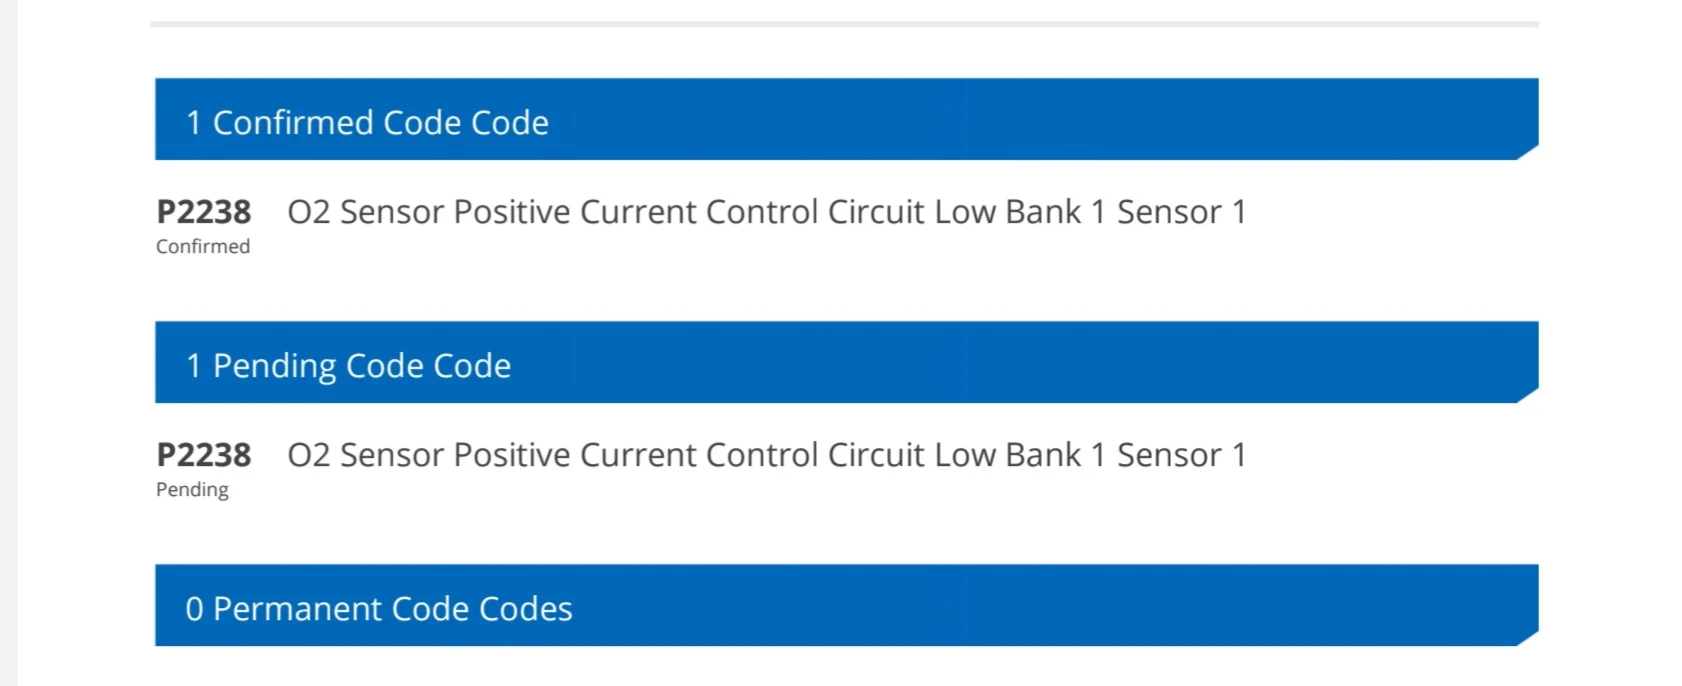Select the P2238 code under Confirmed section
1682x686 pixels.
tap(204, 212)
